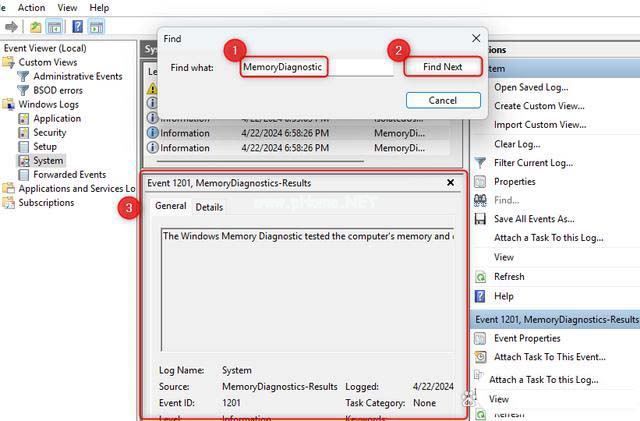Click the Subscriptions icon in tree
Screen dimensions: 640x421
pos(8,203)
